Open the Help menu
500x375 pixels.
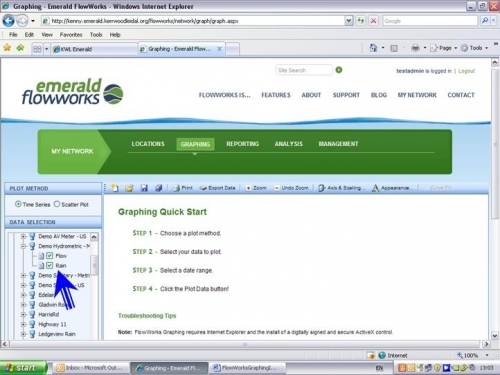pos(115,35)
